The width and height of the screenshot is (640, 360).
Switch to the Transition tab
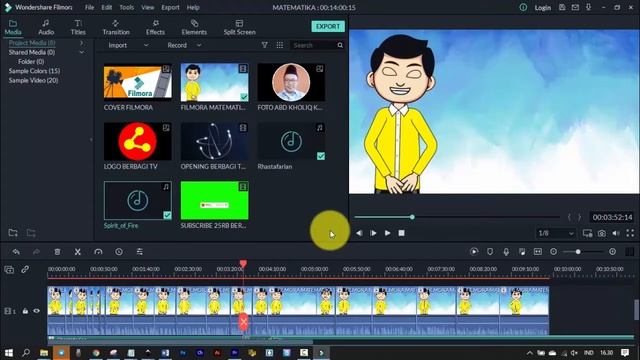116,27
